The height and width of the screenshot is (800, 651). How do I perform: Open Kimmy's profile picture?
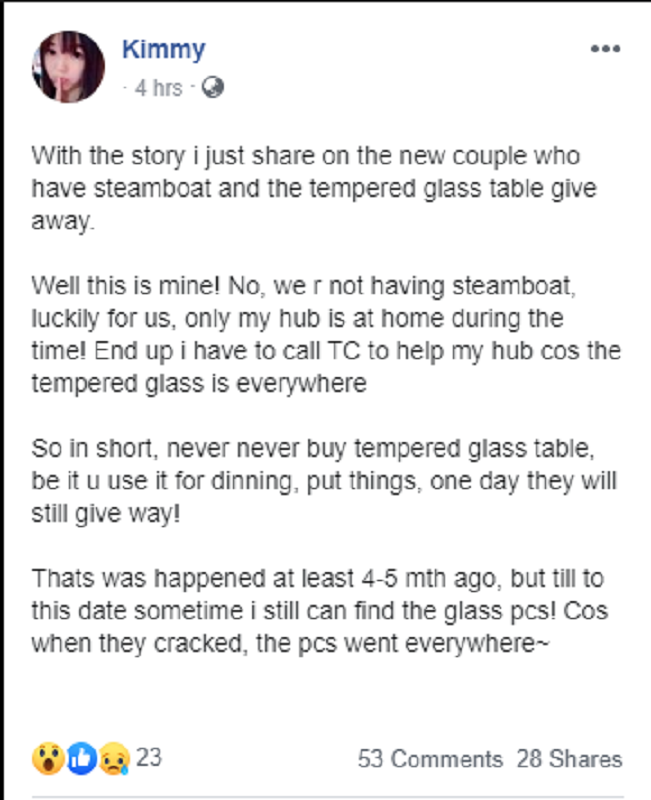click(x=65, y=65)
